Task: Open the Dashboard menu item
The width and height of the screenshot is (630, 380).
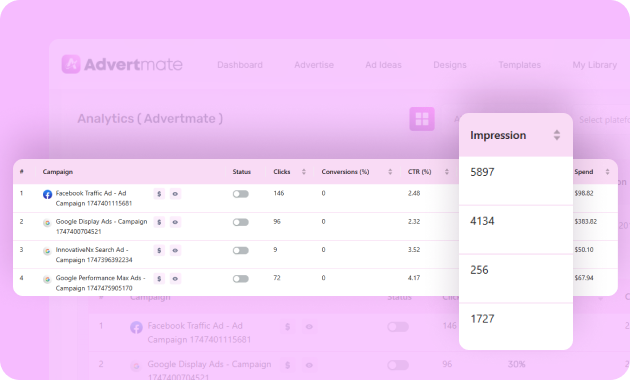Action: pos(240,65)
